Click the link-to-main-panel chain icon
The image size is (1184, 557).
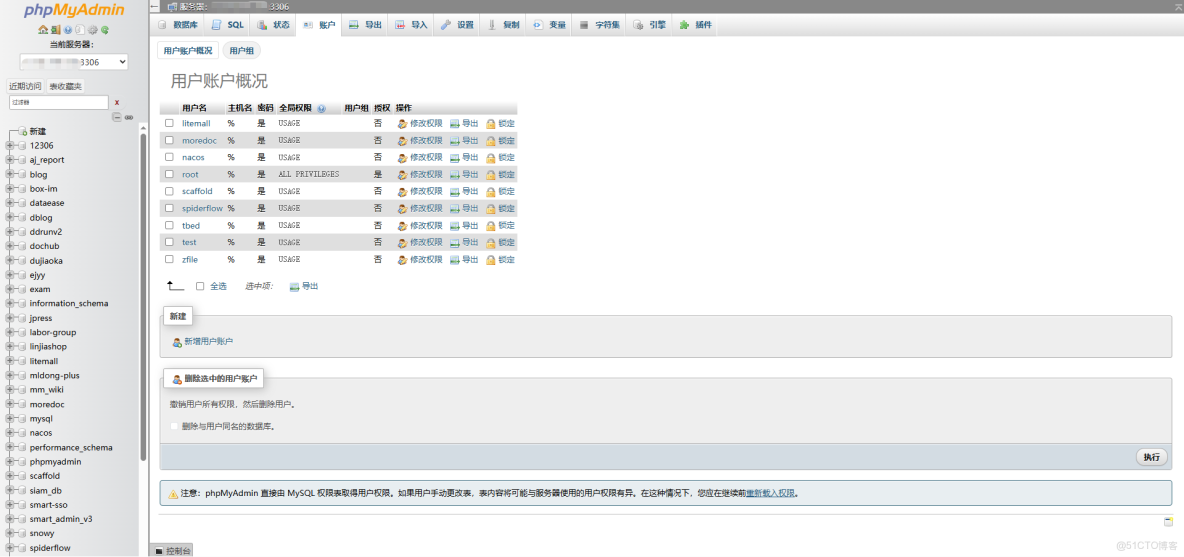[x=128, y=117]
